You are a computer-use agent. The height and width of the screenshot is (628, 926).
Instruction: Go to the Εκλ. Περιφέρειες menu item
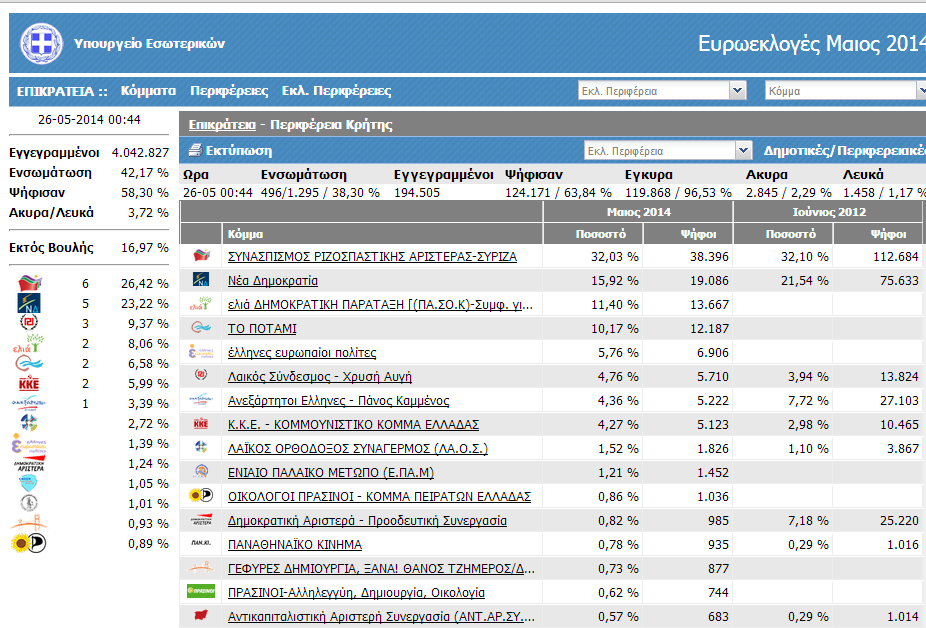[x=336, y=91]
